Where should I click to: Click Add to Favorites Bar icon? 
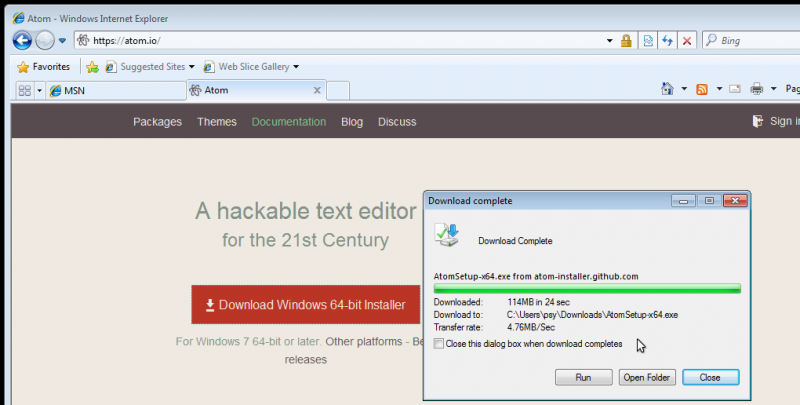tap(92, 67)
